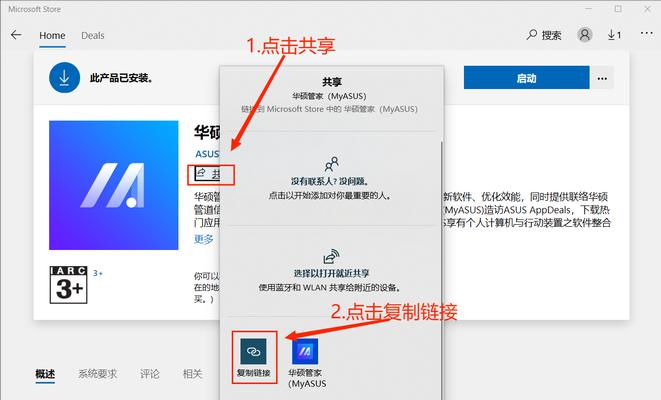Viewport: 661px width, 400px height.
Task: Close the Microsoft Store window
Action: (x=648, y=9)
